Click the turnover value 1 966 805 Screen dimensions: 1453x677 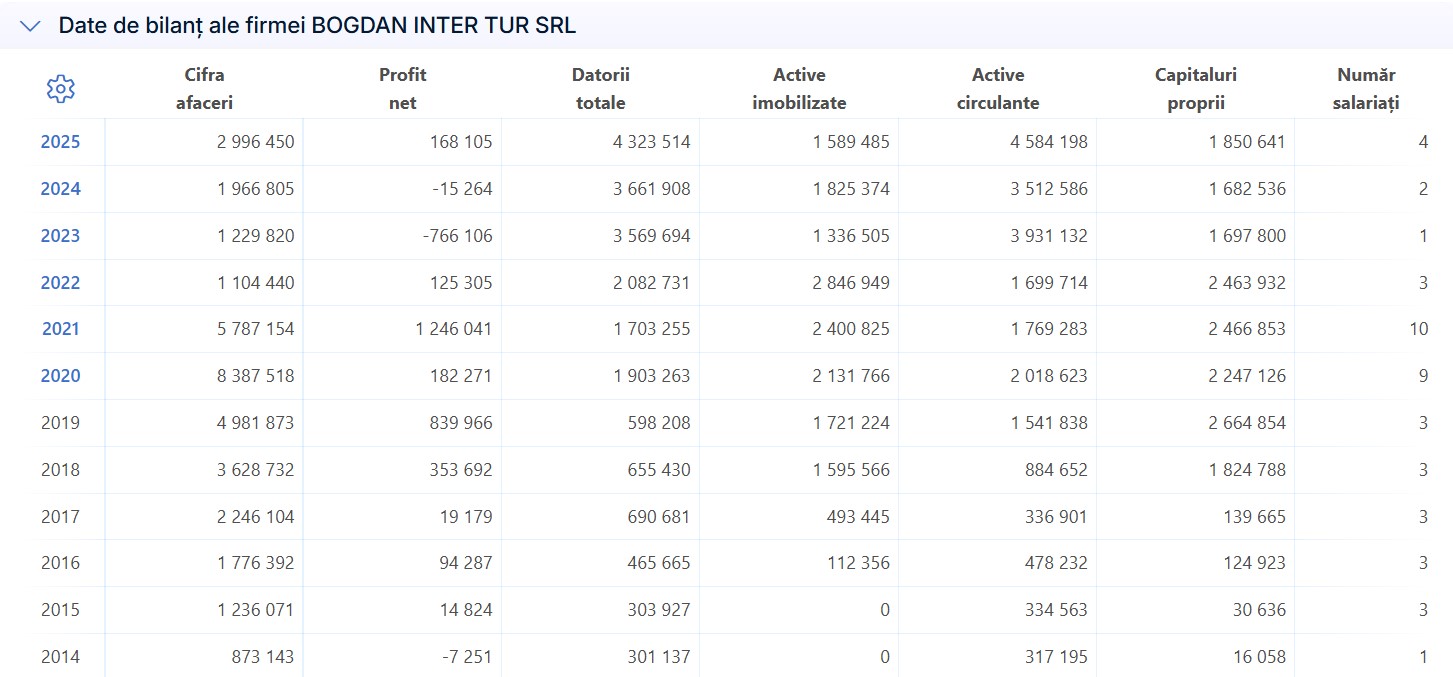(256, 189)
